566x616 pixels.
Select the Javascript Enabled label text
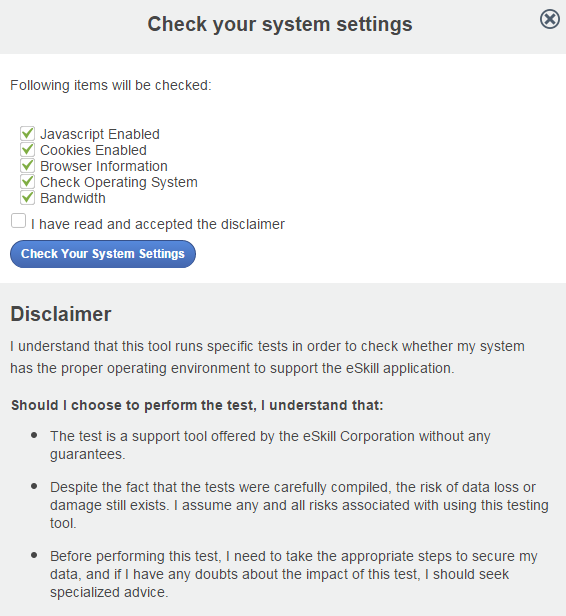click(100, 134)
